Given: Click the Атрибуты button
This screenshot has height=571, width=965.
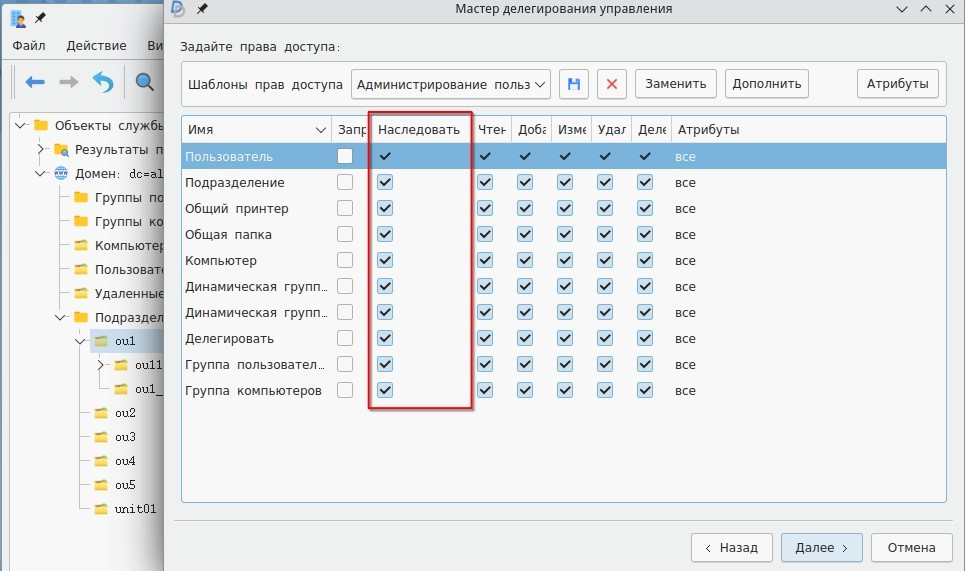Looking at the screenshot, I should (897, 84).
